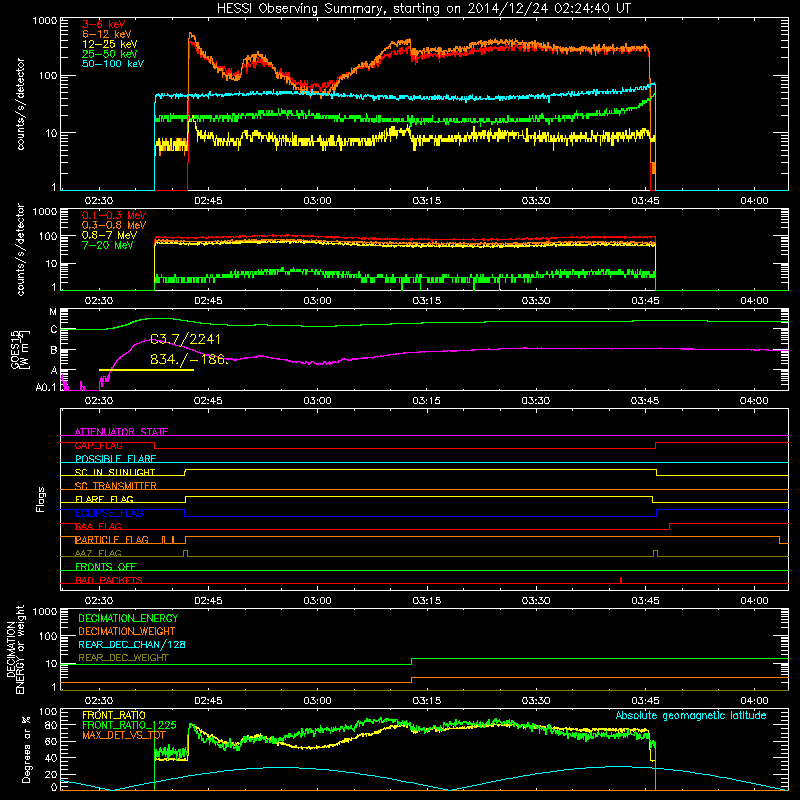Click the yellow flare-interval bar in GOES panel
This screenshot has width=800, height=800.
click(146, 370)
